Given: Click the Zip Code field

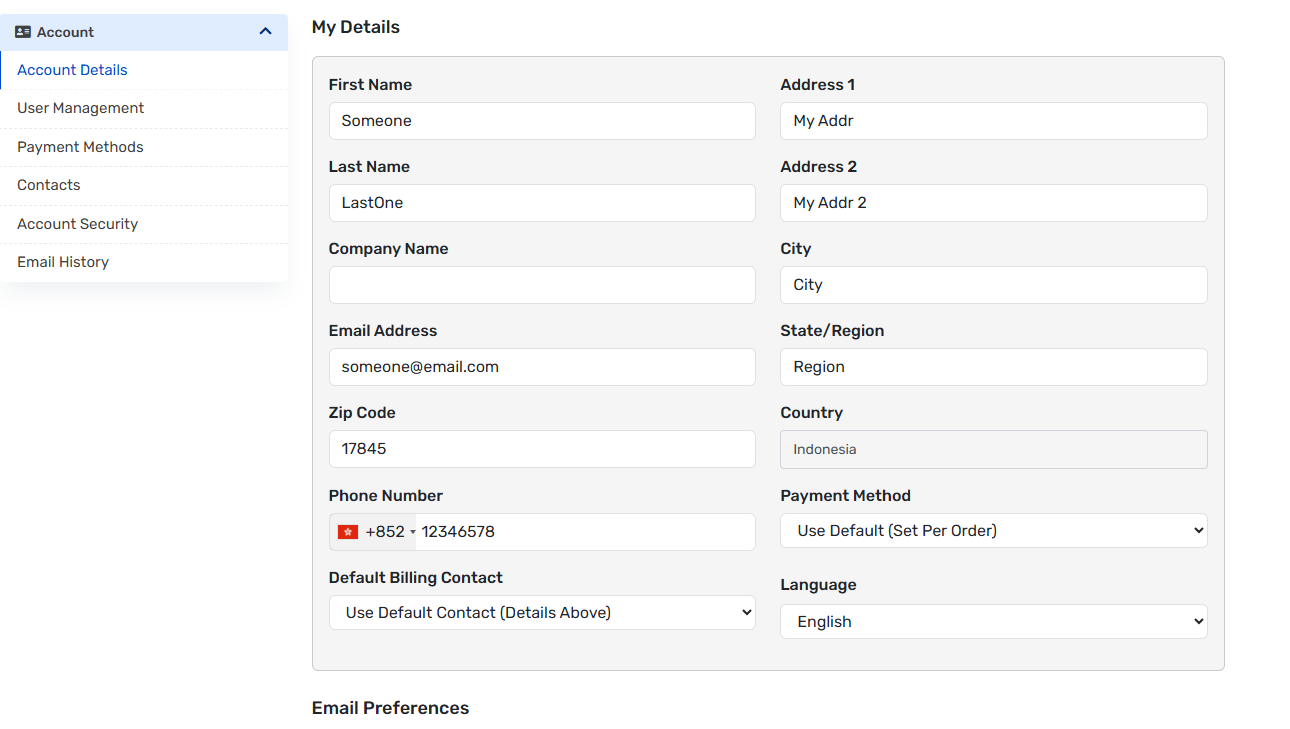Looking at the screenshot, I should tap(542, 449).
